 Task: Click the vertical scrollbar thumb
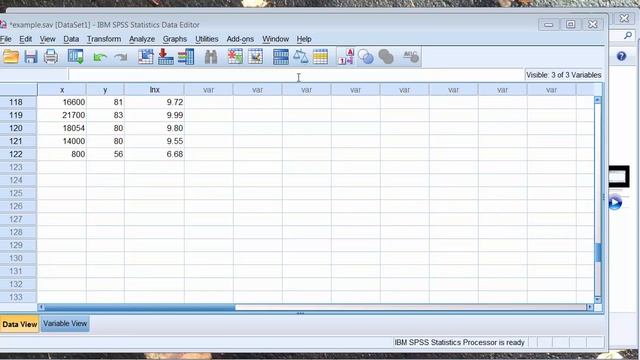coord(598,252)
